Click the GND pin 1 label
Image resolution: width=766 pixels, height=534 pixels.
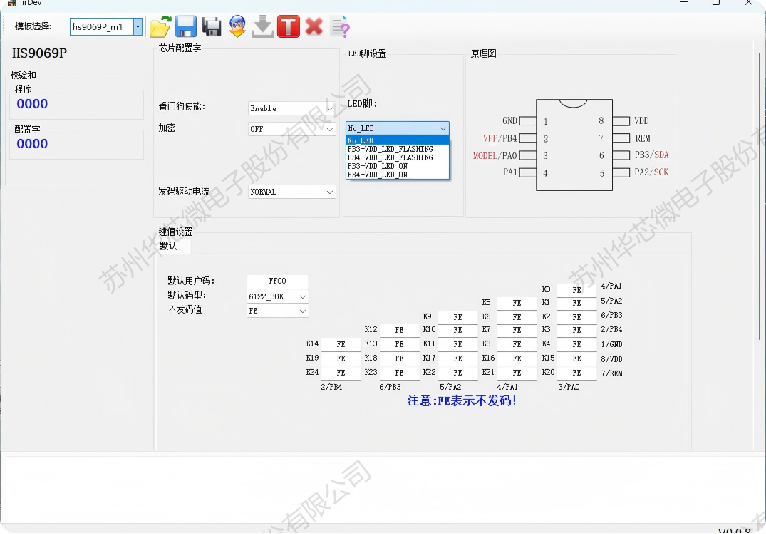(x=510, y=121)
